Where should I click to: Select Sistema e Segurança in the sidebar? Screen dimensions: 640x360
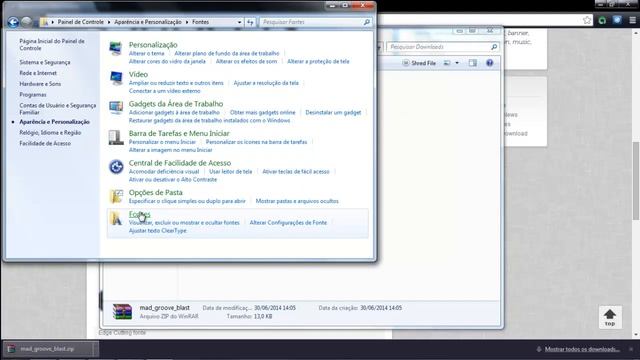45,62
